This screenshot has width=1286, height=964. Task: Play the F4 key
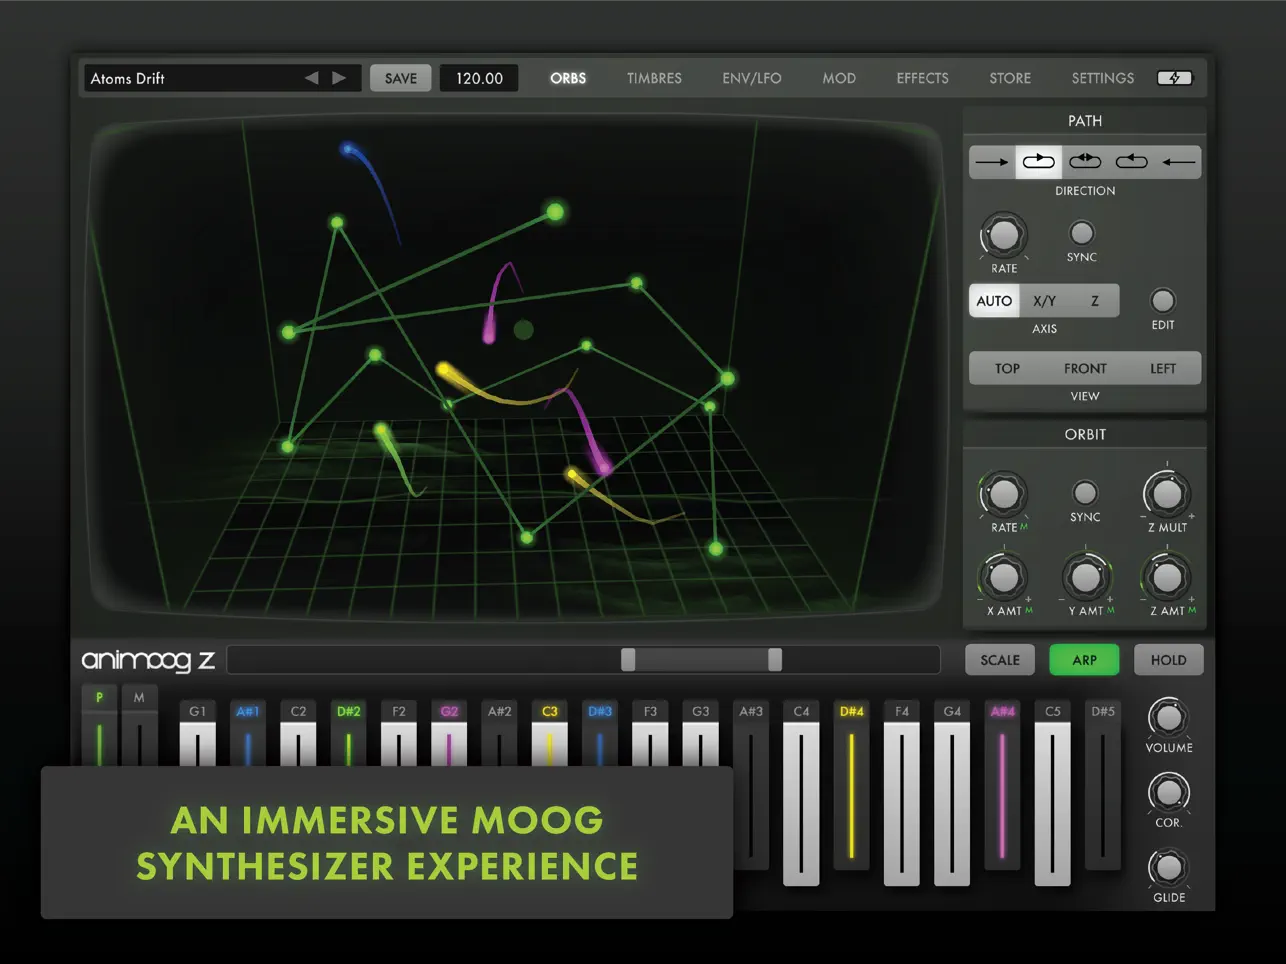tap(902, 793)
